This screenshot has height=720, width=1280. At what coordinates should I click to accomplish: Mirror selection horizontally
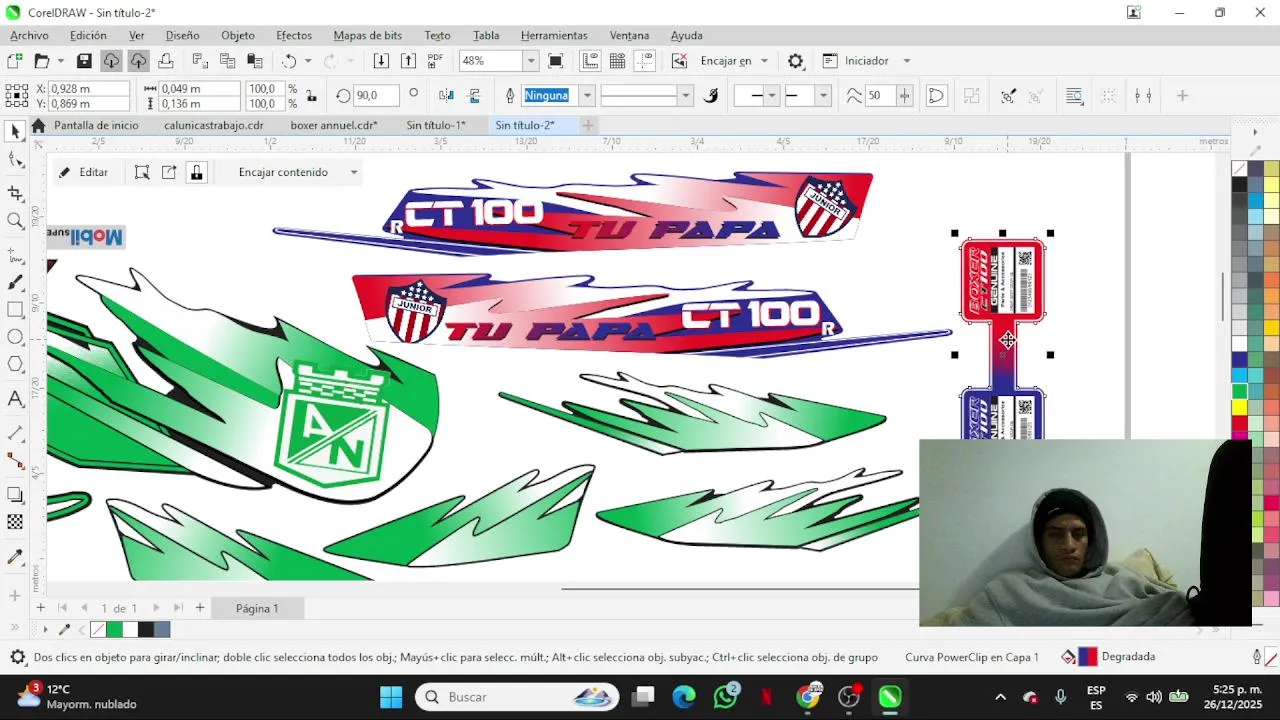click(x=446, y=96)
